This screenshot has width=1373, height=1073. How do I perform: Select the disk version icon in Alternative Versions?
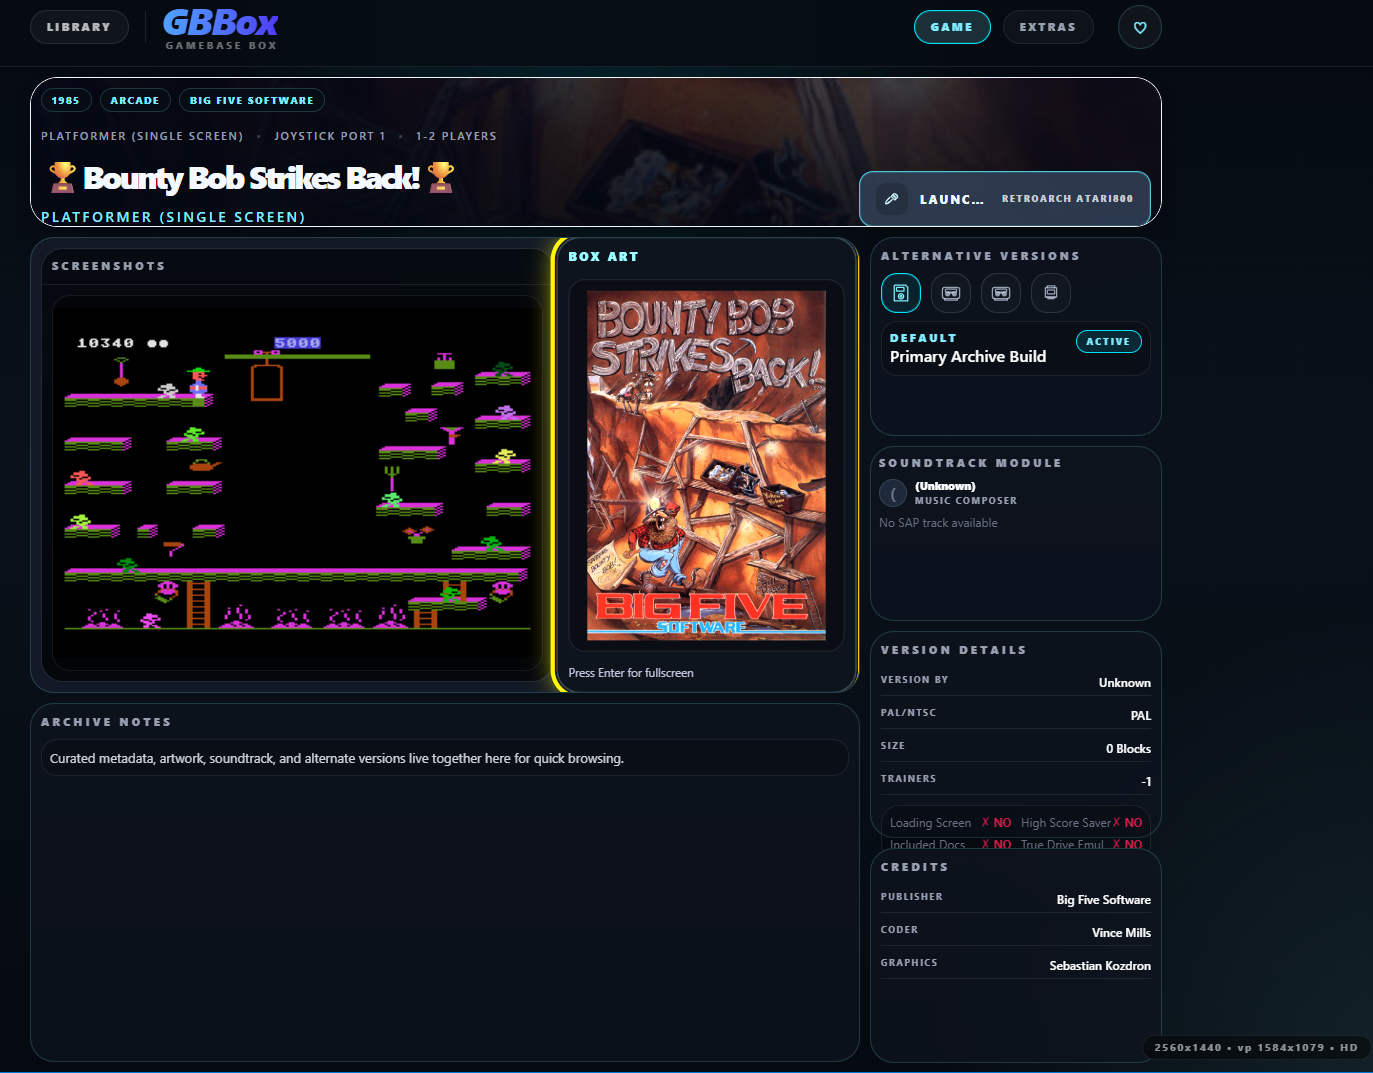(x=900, y=293)
